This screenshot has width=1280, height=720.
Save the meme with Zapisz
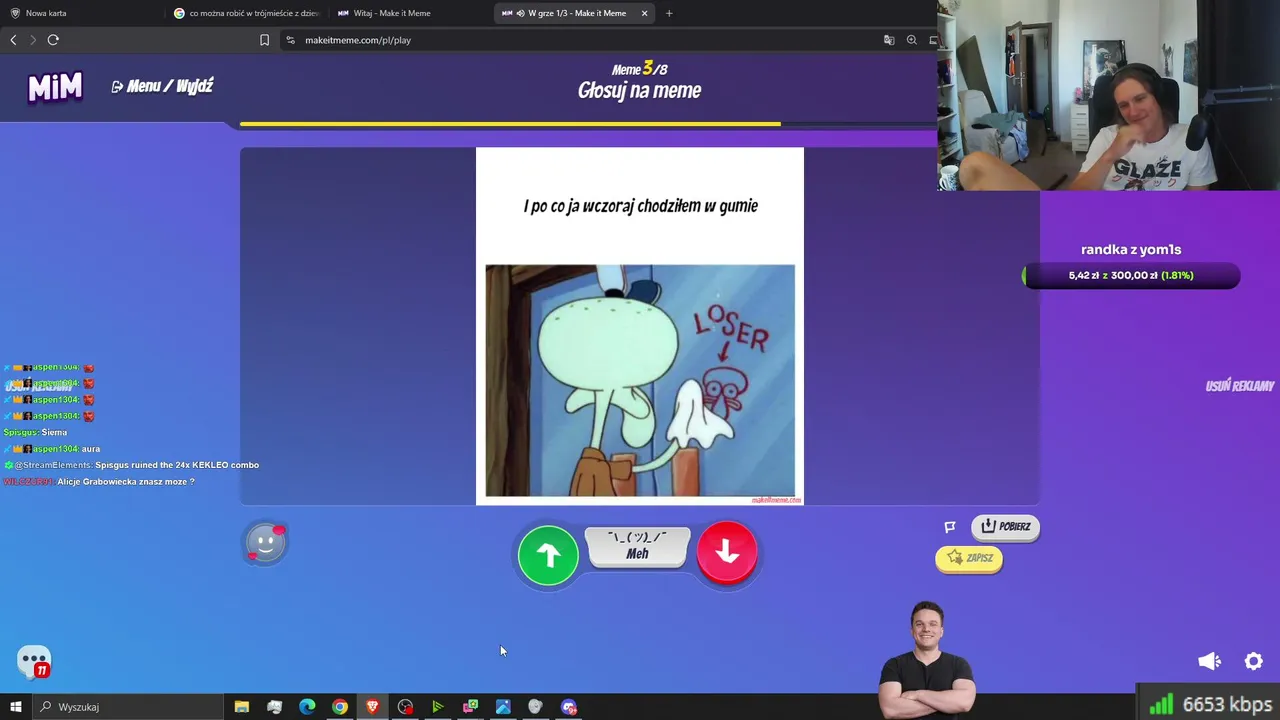(x=969, y=559)
